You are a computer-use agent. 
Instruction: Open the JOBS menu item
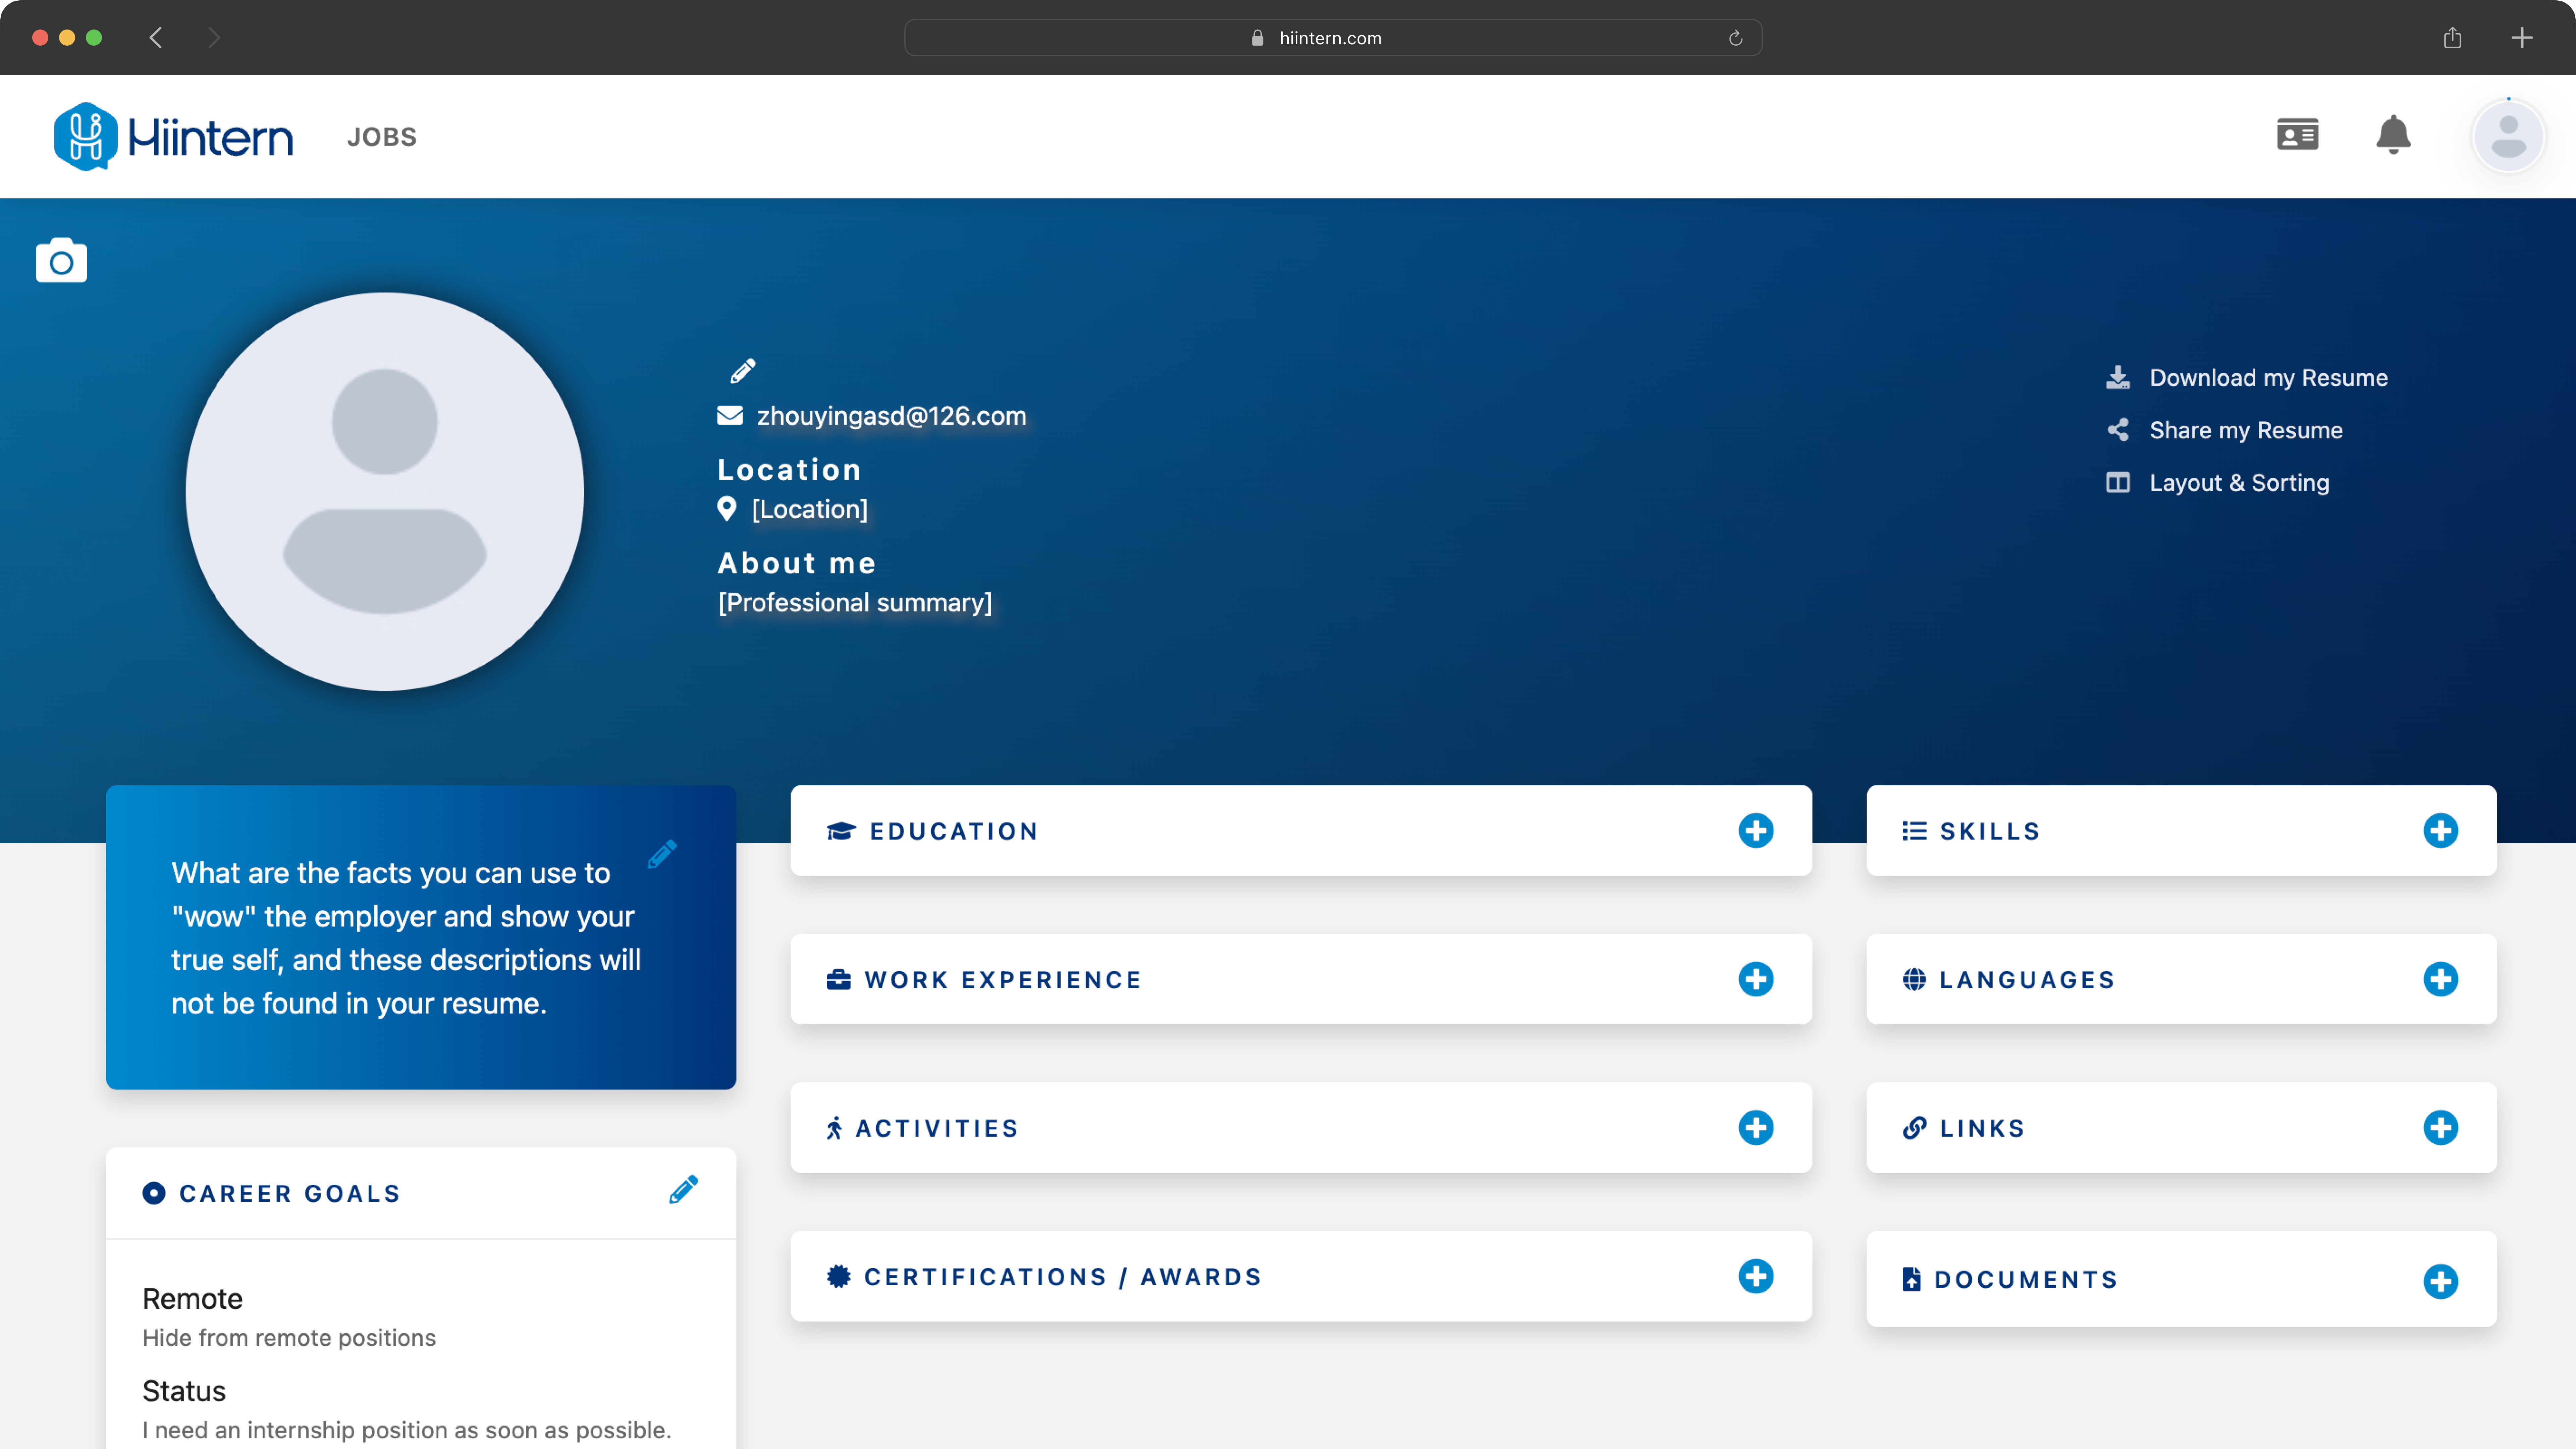(382, 137)
